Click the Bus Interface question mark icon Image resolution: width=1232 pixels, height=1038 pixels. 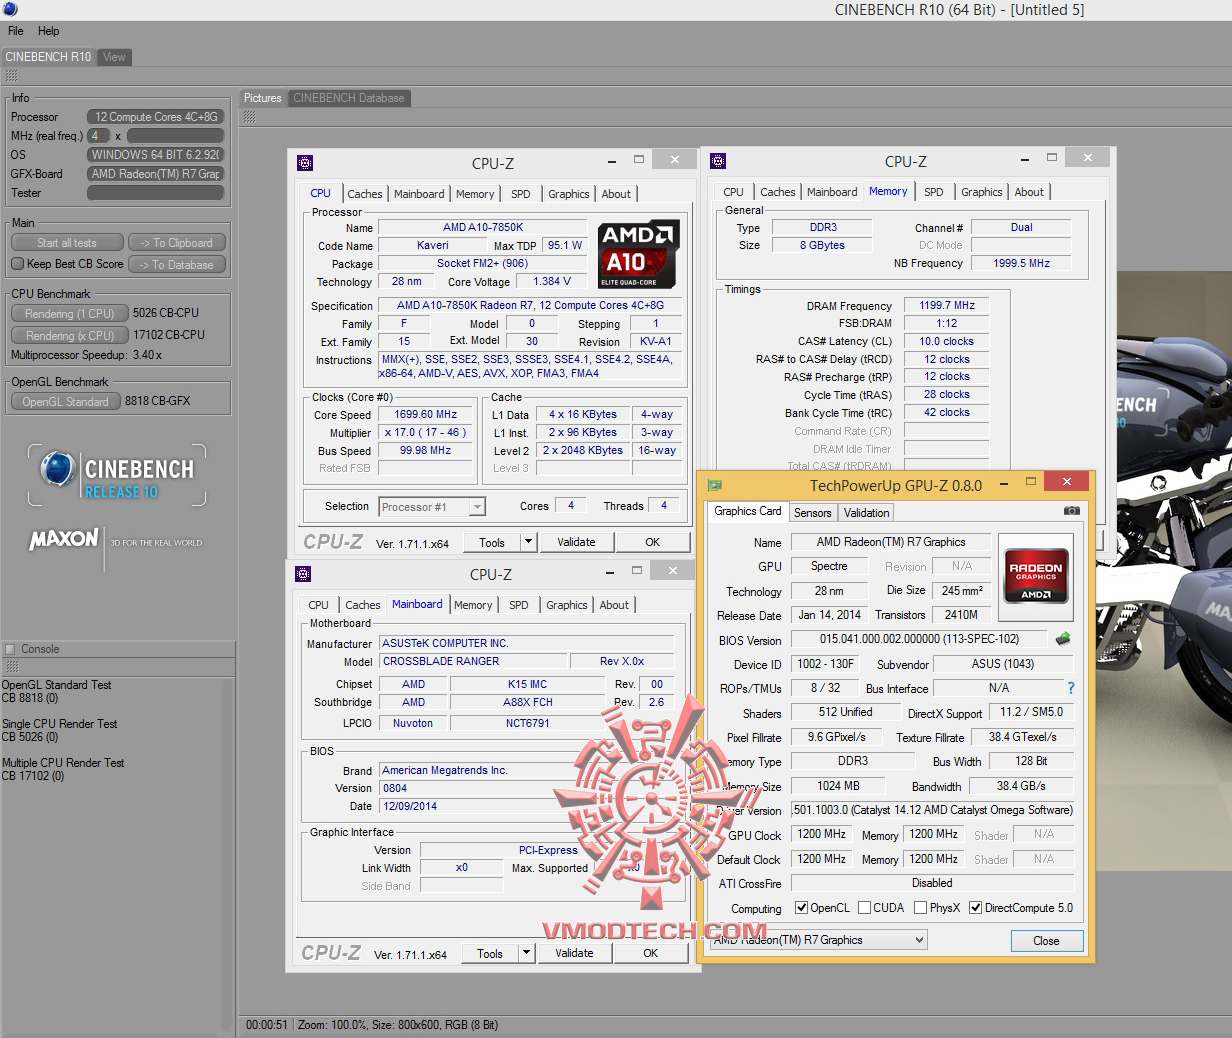(1071, 688)
